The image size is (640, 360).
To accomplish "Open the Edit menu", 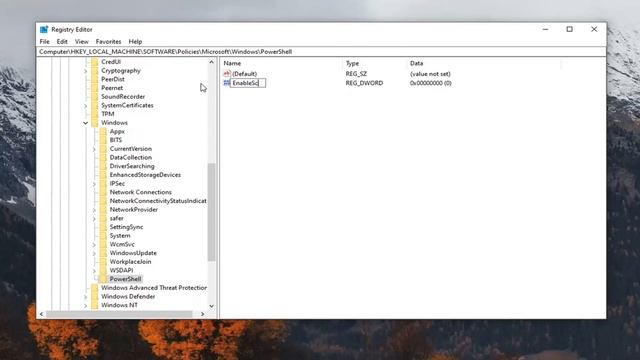I will [62, 42].
